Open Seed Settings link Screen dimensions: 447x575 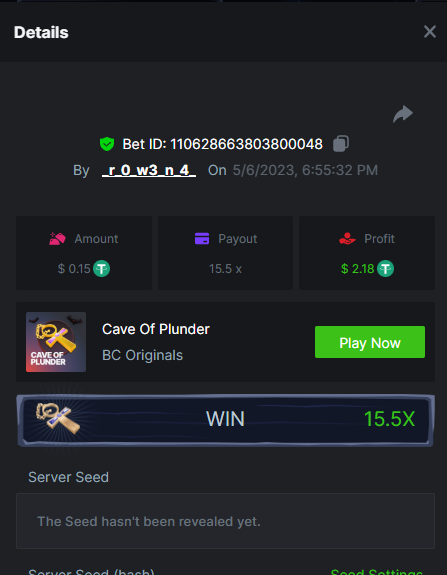pyautogui.click(x=377, y=572)
